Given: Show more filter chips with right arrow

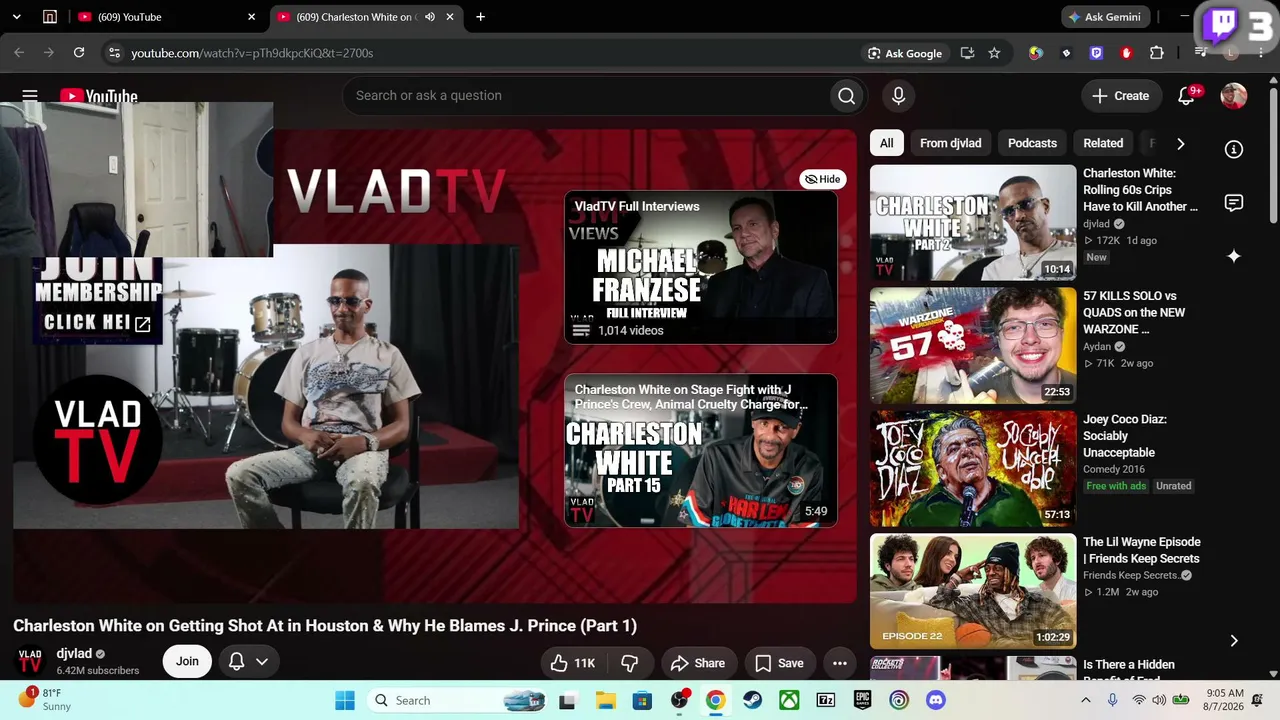Looking at the screenshot, I should pos(1180,143).
